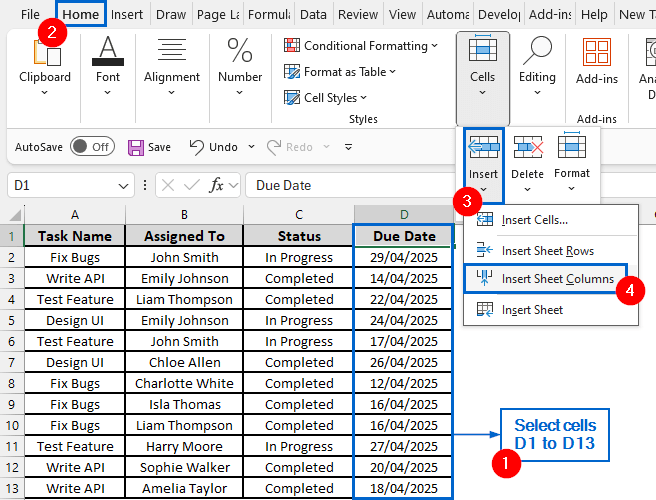Click the Add-ins grid icon
The image size is (656, 500).
click(x=597, y=52)
